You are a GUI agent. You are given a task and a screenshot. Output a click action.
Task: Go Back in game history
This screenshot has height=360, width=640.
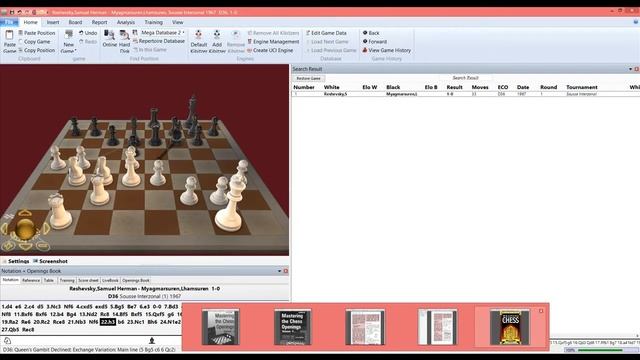click(371, 33)
